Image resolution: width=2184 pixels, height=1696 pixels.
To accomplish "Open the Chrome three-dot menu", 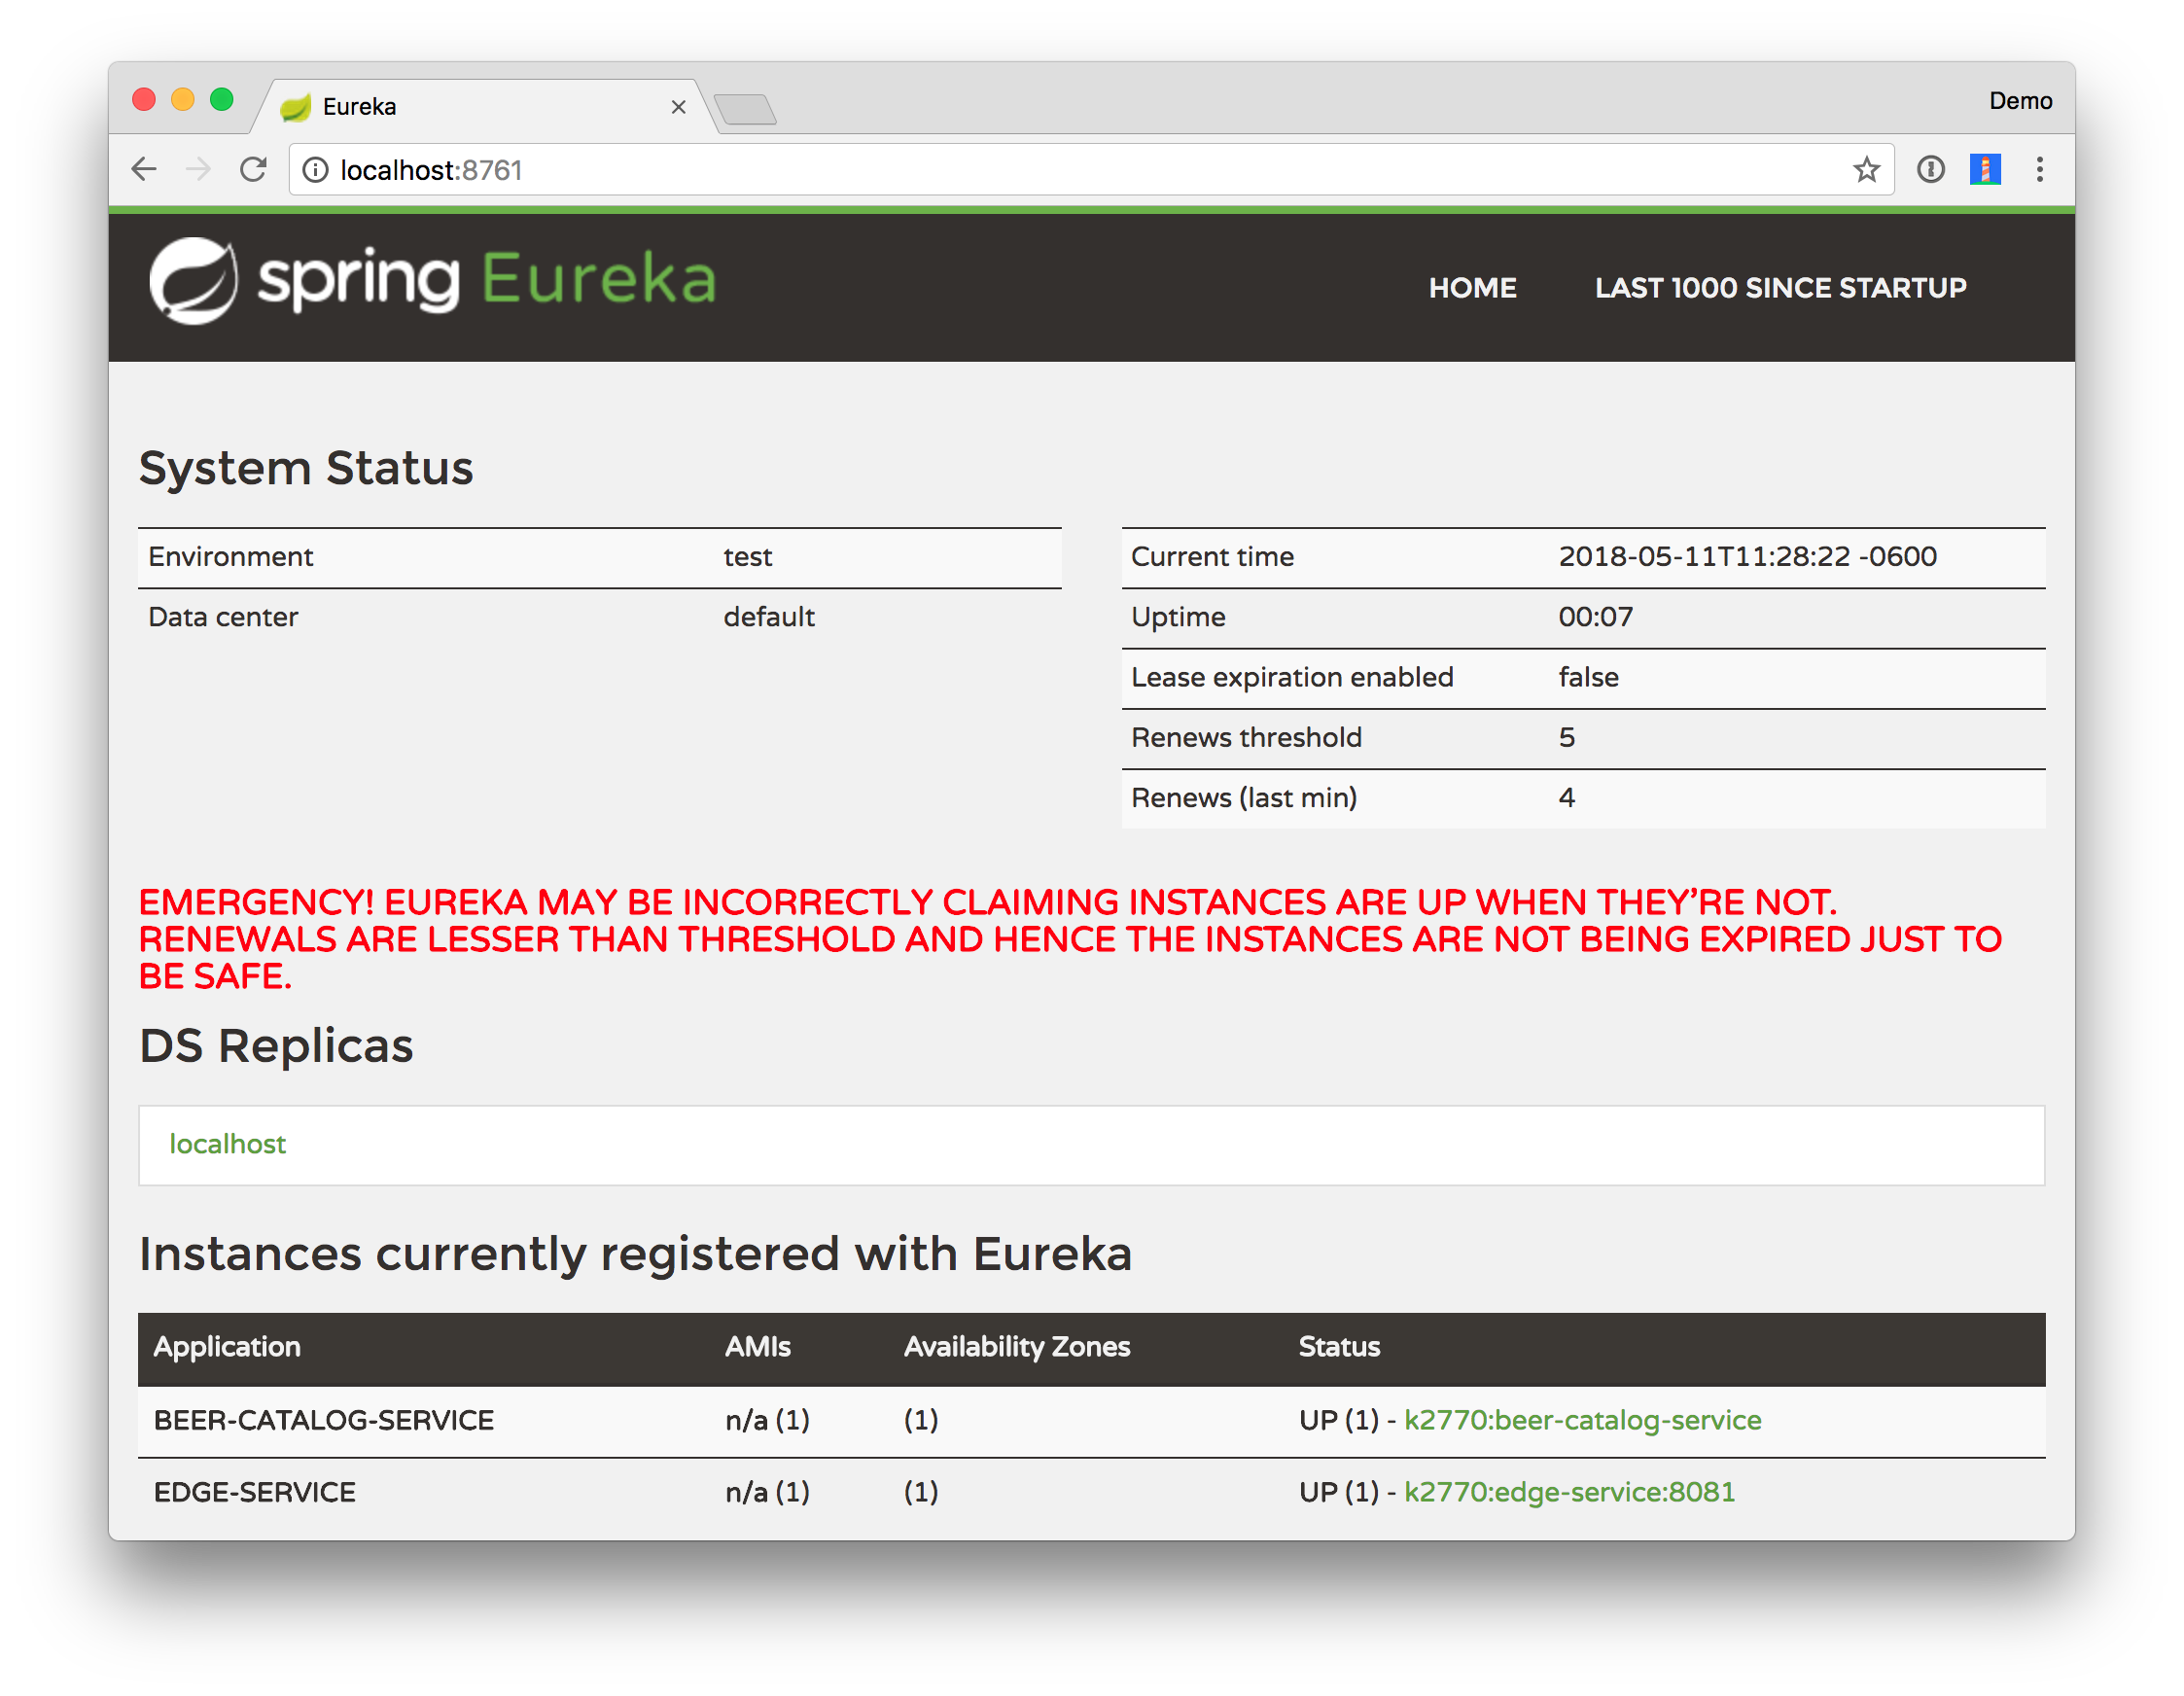I will tap(2039, 169).
